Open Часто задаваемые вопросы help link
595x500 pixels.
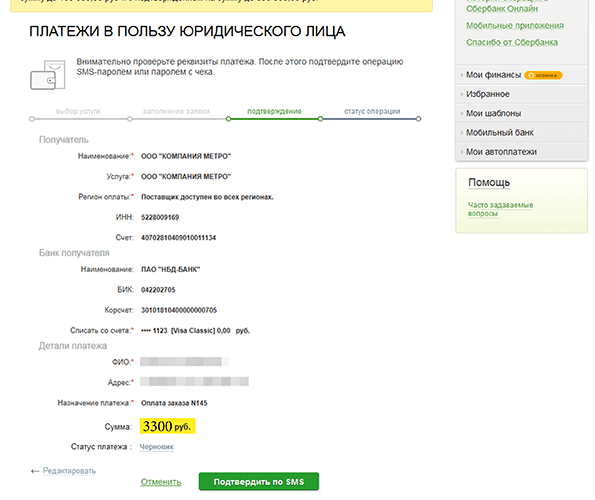coord(500,209)
